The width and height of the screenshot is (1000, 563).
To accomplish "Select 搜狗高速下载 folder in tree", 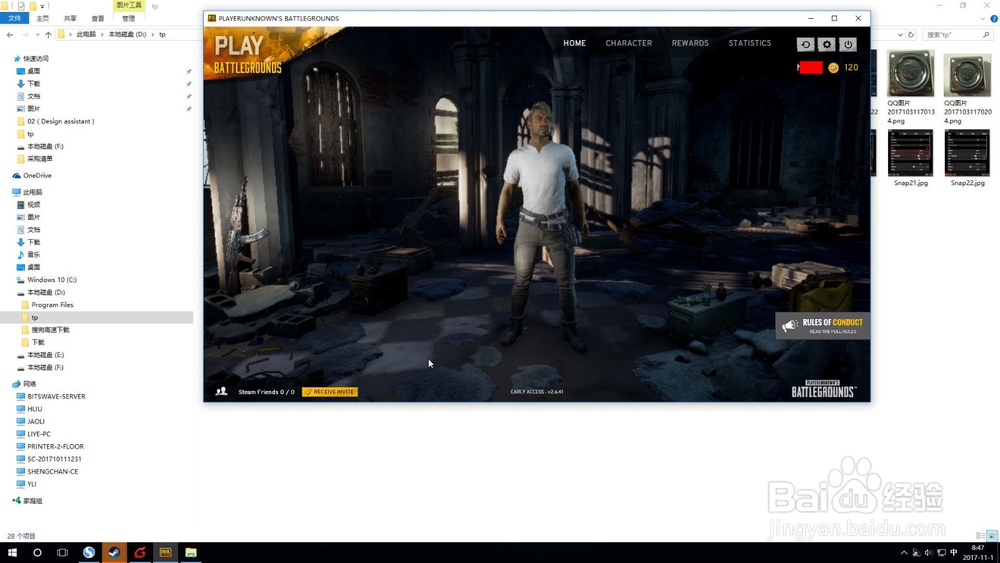I will pyautogui.click(x=50, y=330).
